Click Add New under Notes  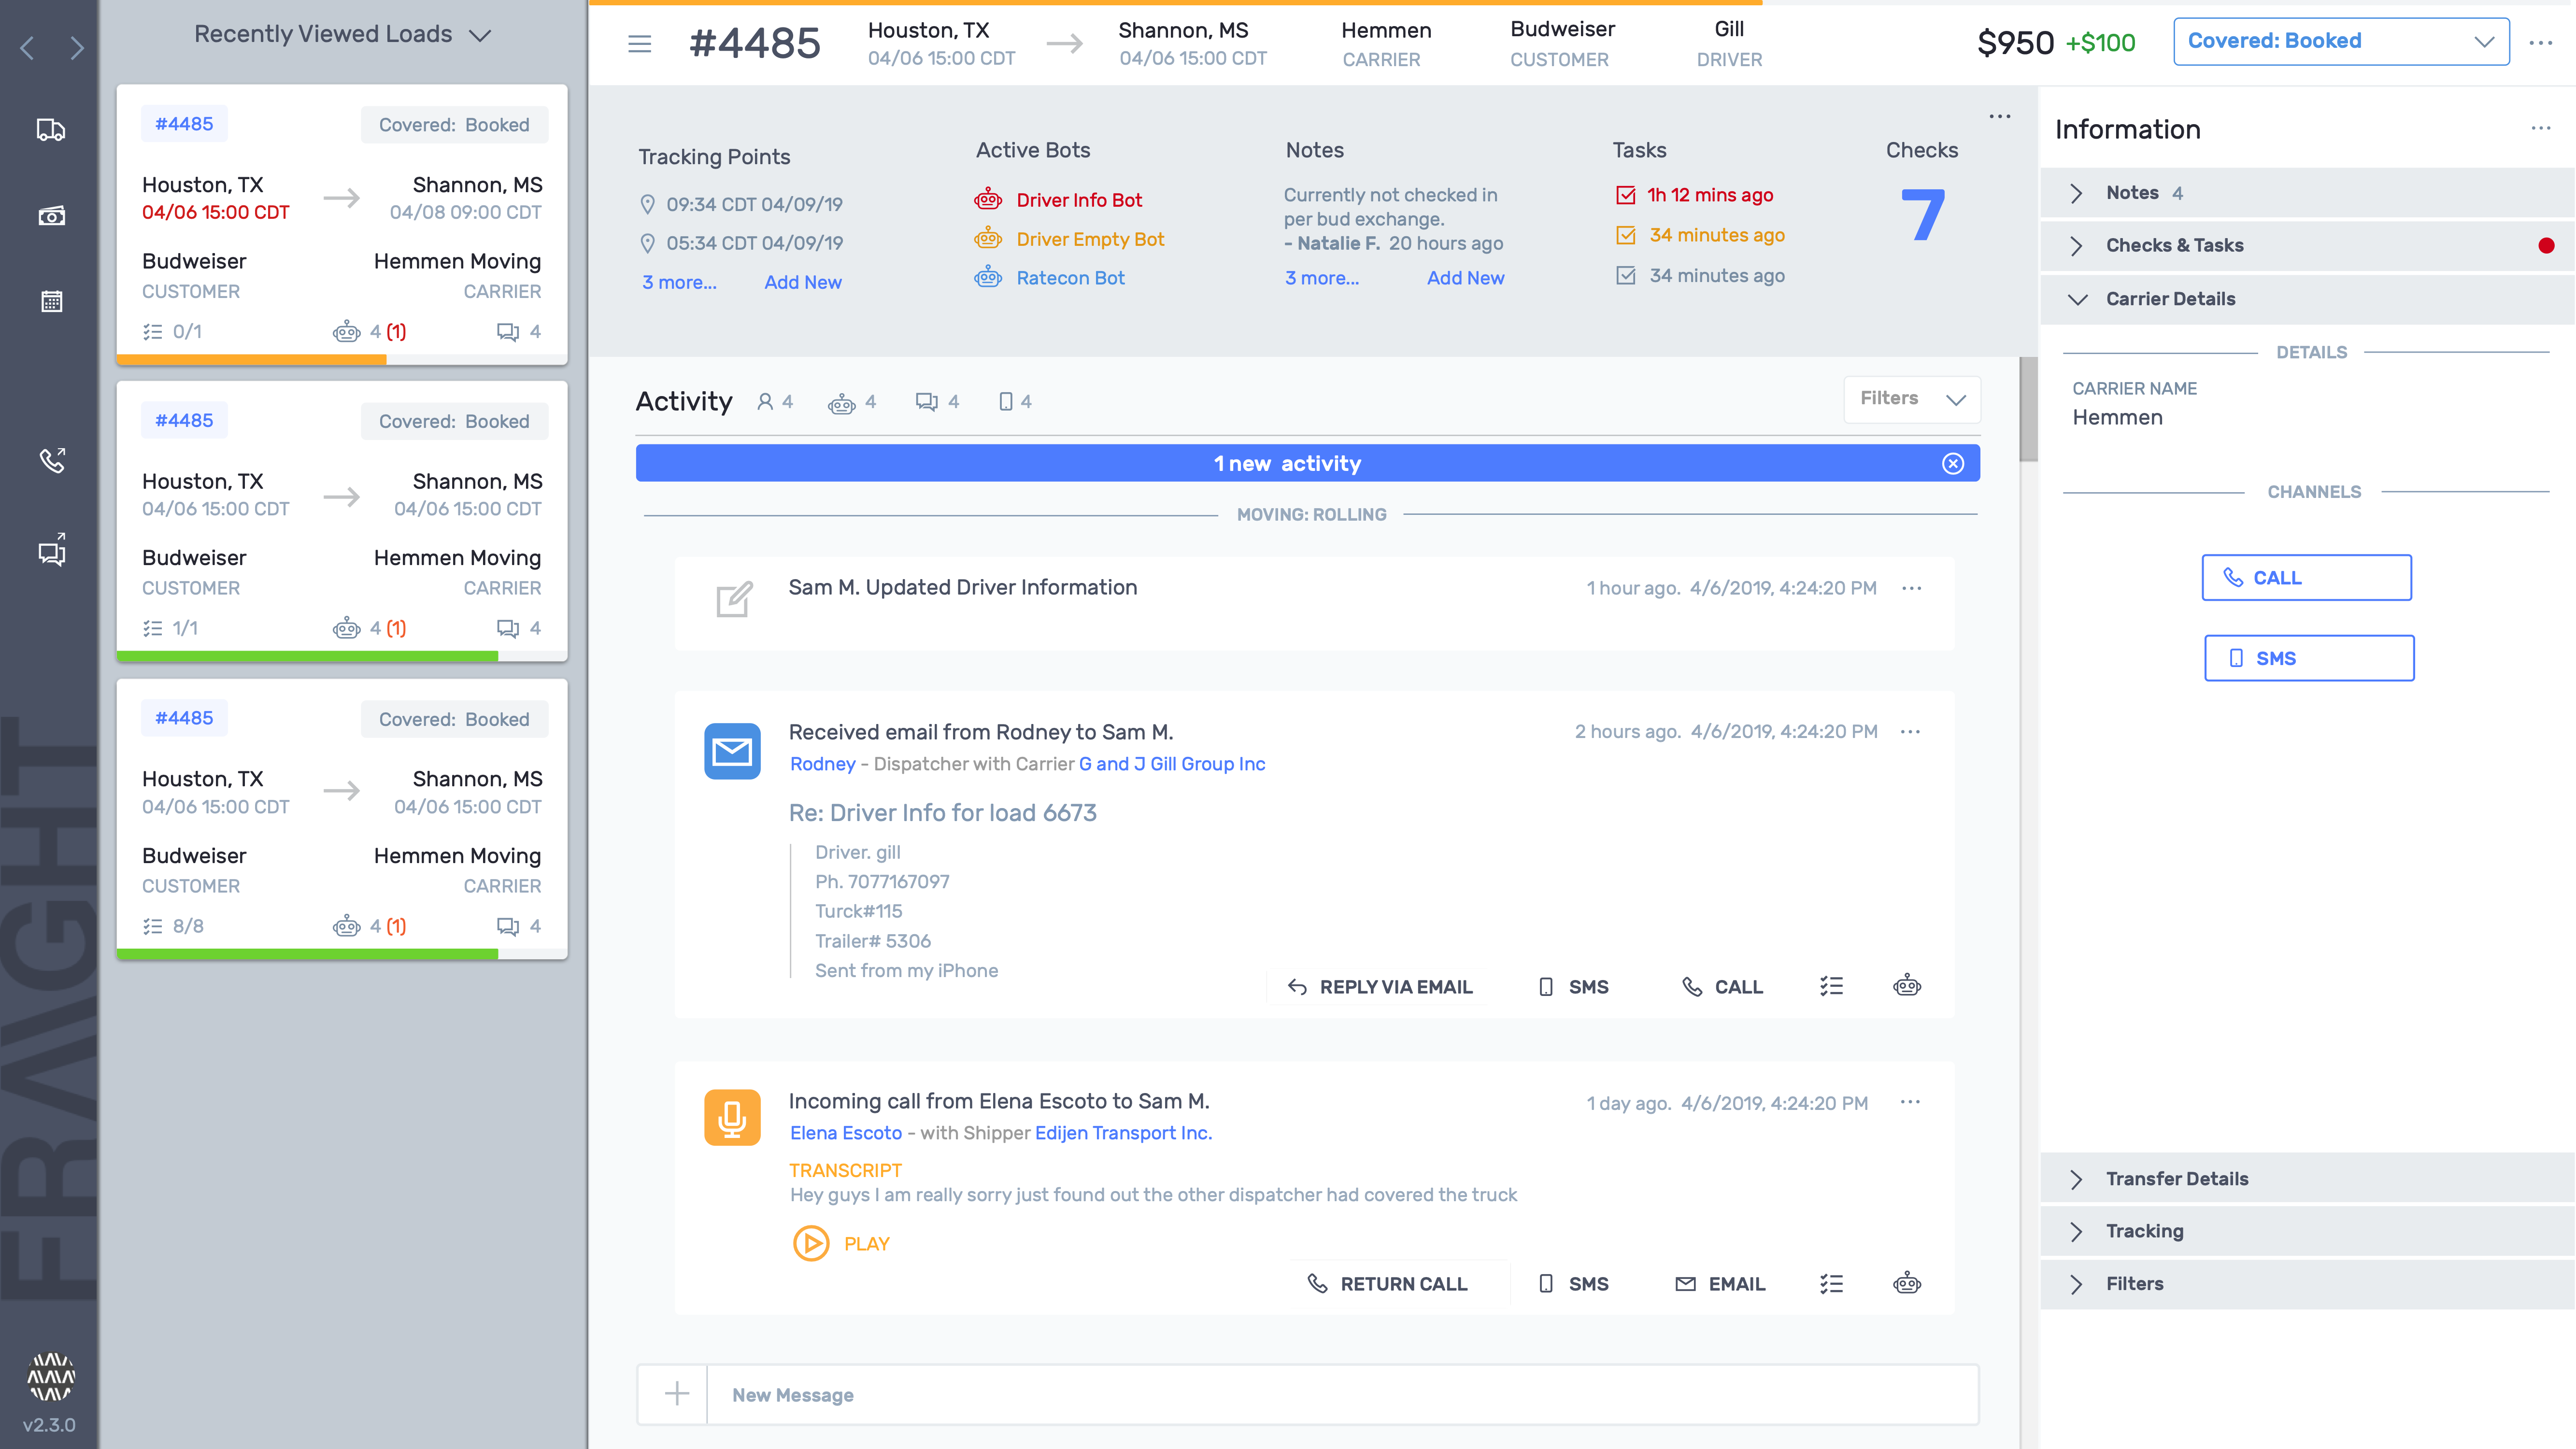(x=1465, y=278)
